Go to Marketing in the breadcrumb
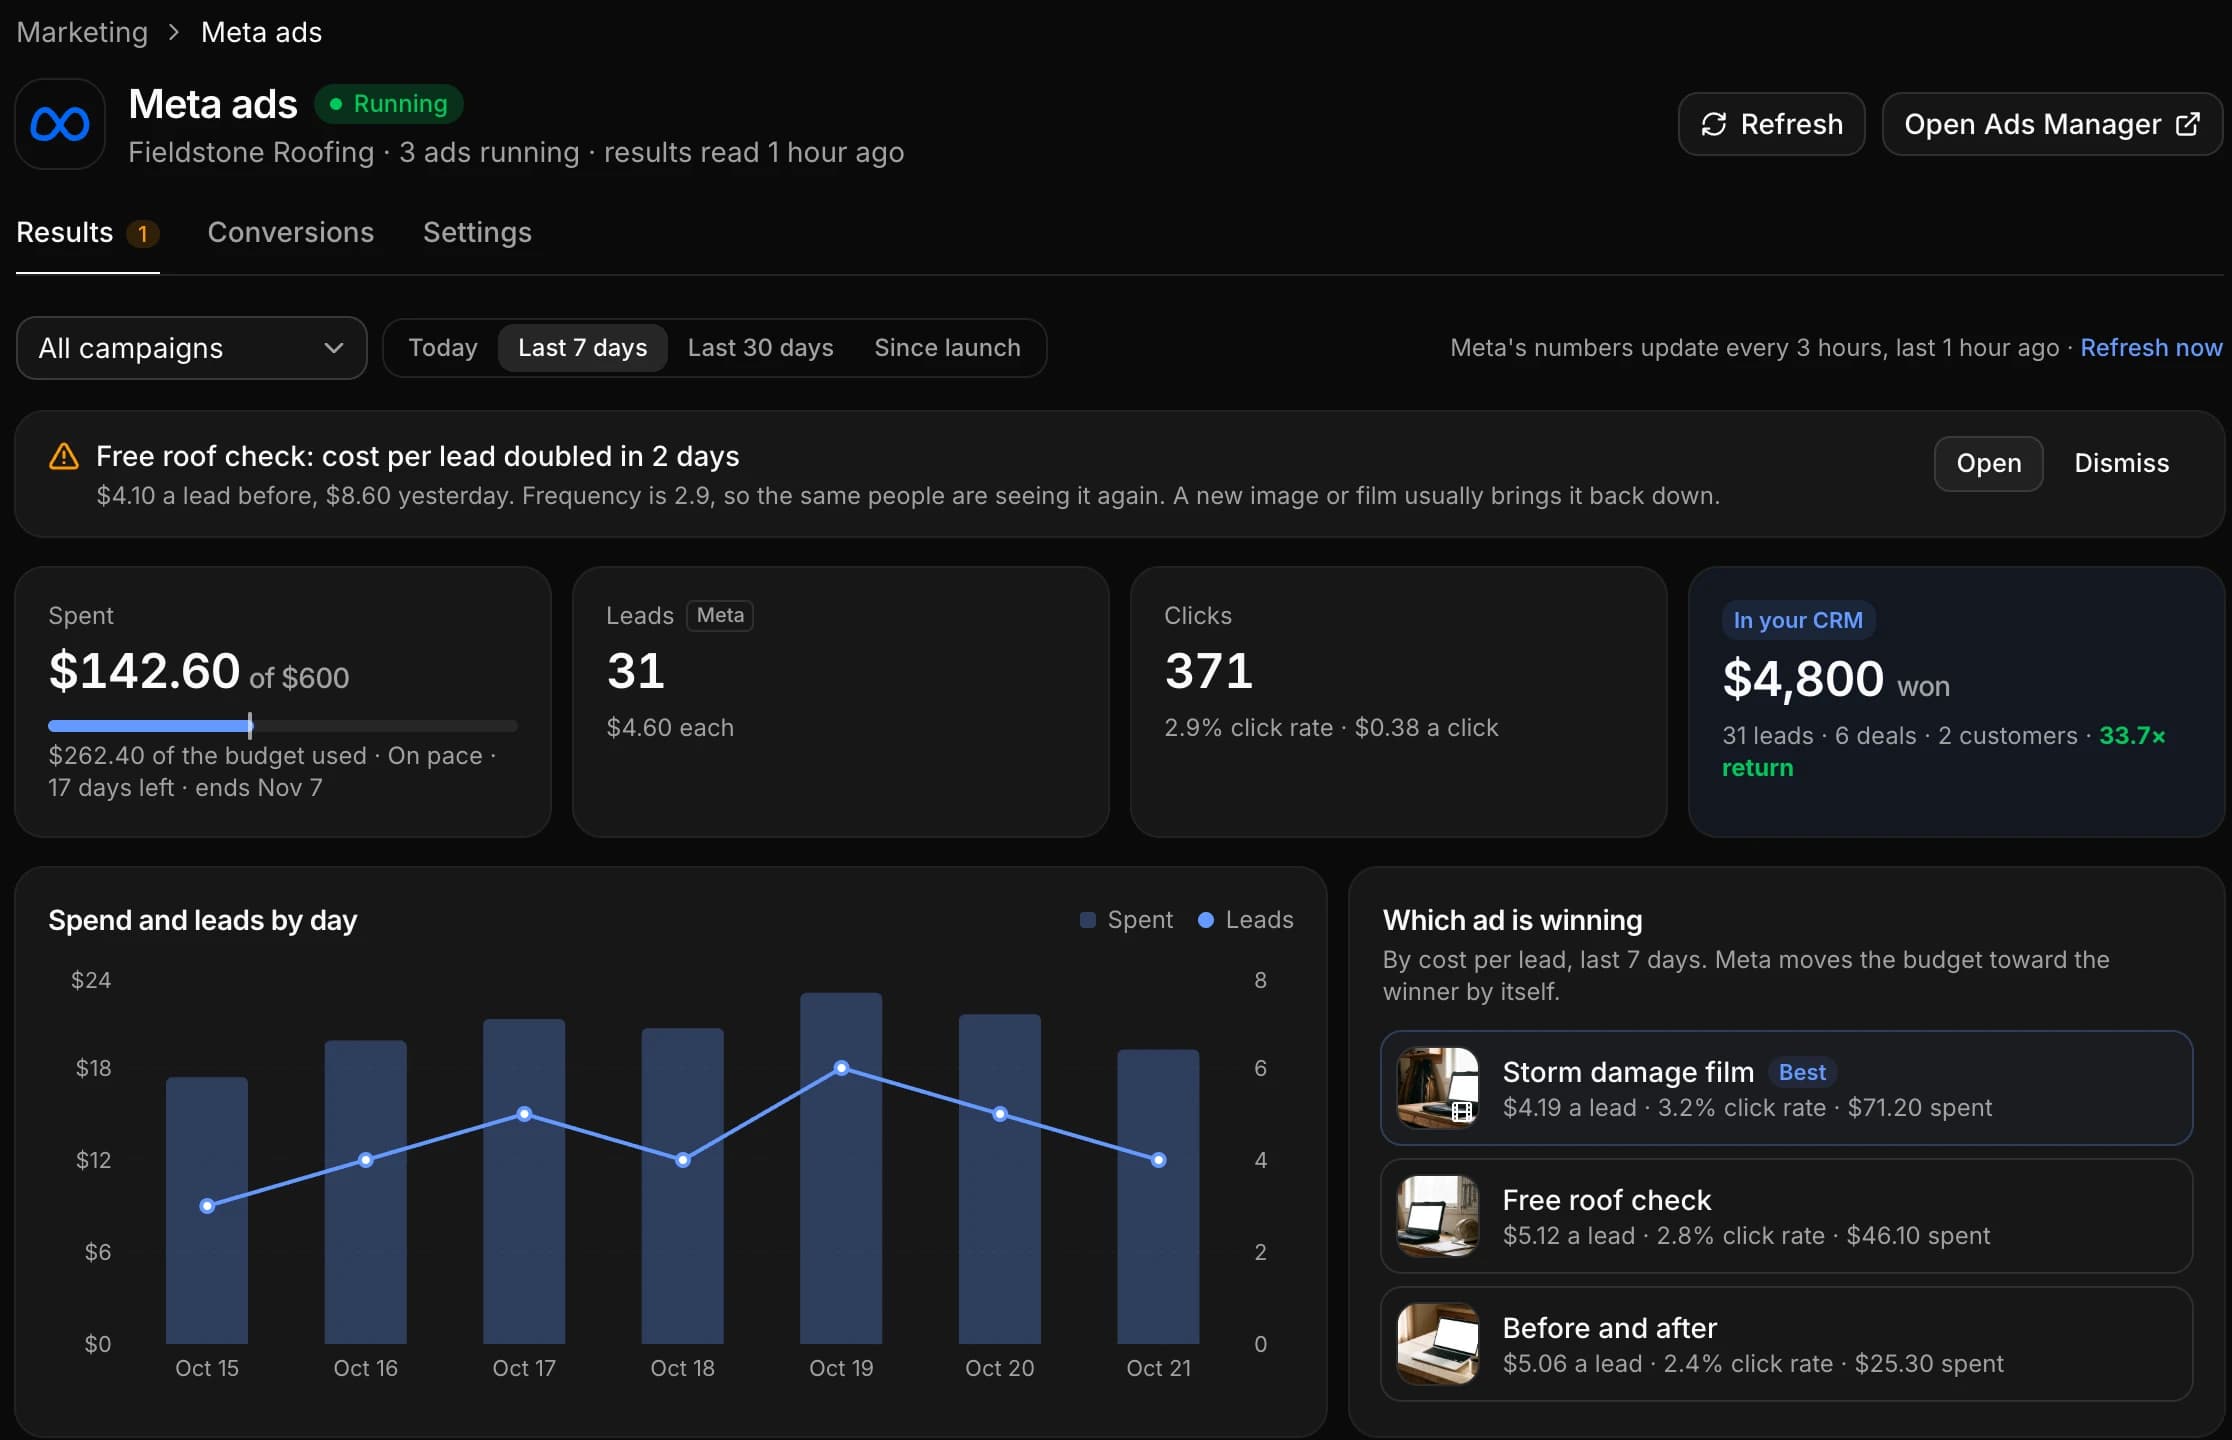This screenshot has height=1440, width=2232. point(82,32)
